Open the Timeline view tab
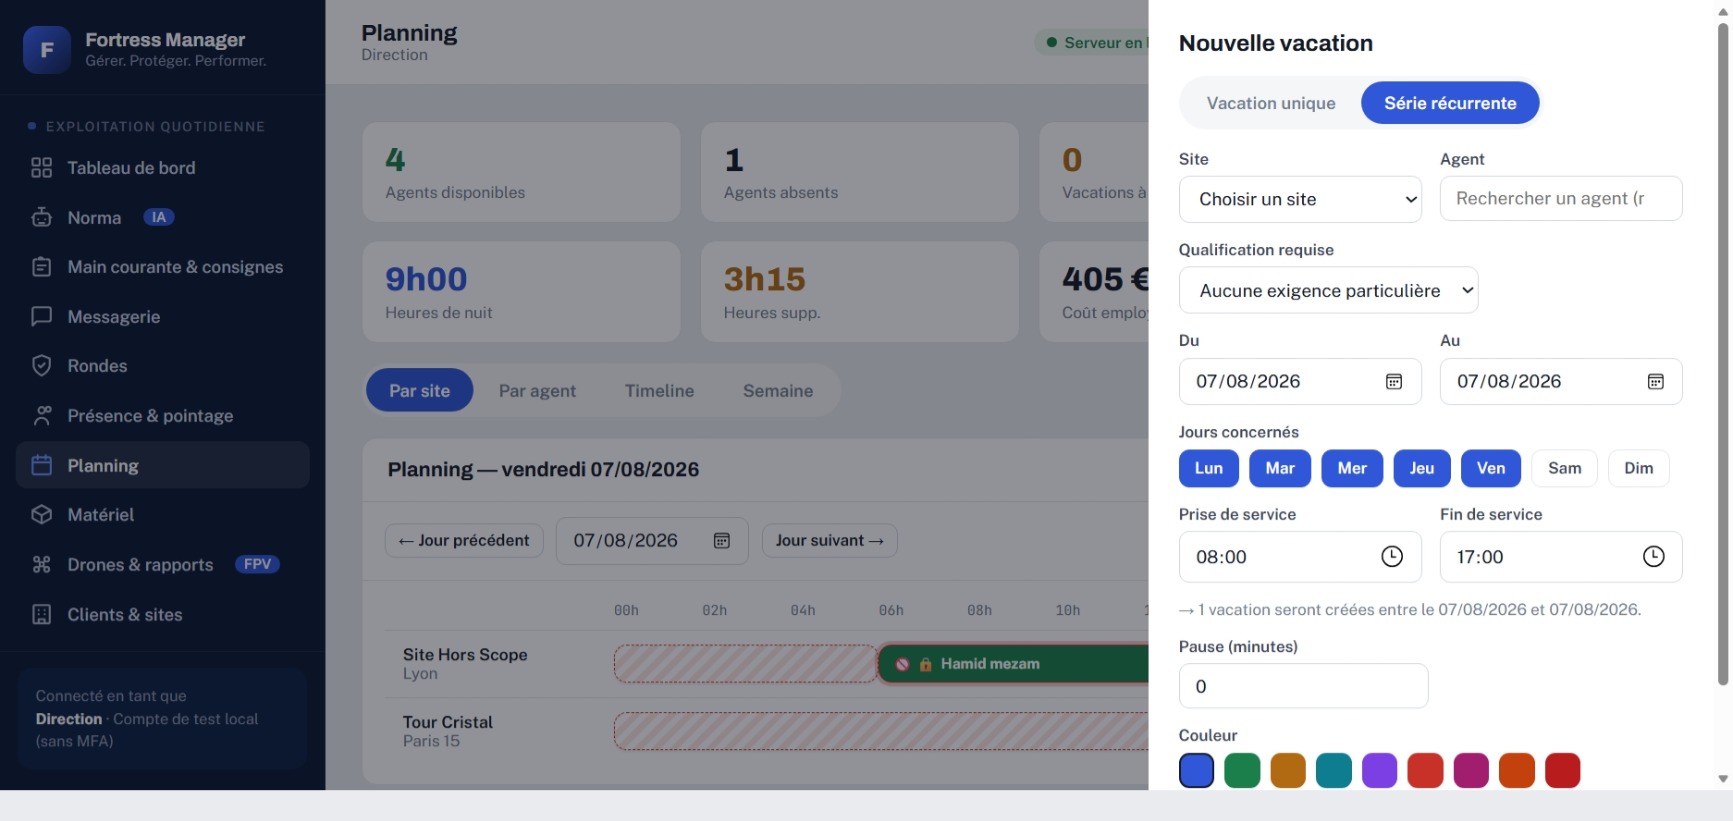 click(659, 391)
